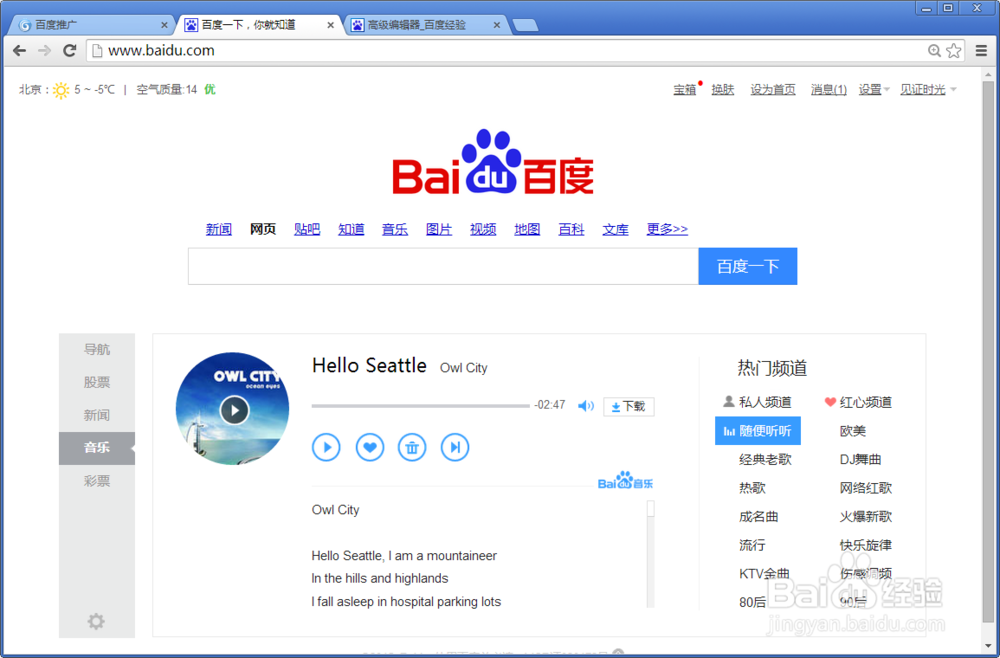Select 股票 in the left sidebar
The height and width of the screenshot is (658, 1000).
(97, 382)
